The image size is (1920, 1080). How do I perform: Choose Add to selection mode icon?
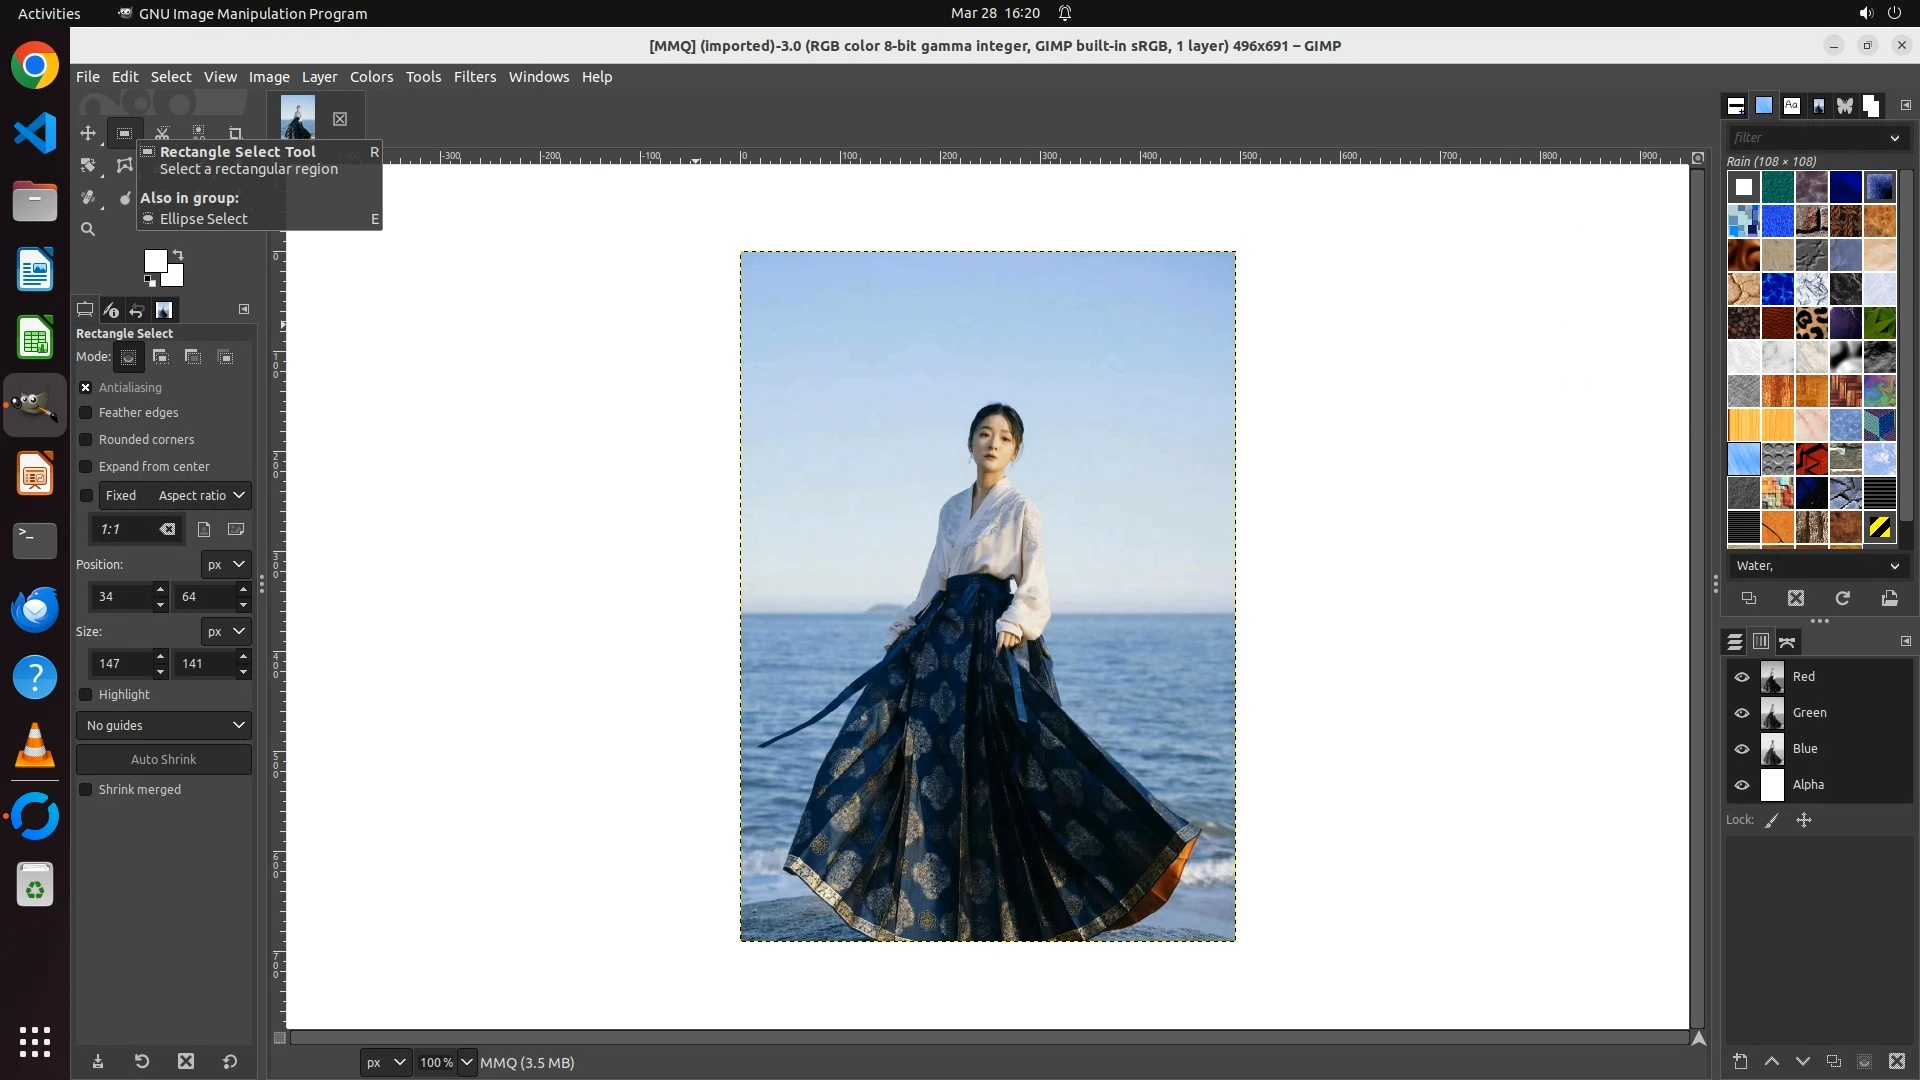tap(160, 357)
